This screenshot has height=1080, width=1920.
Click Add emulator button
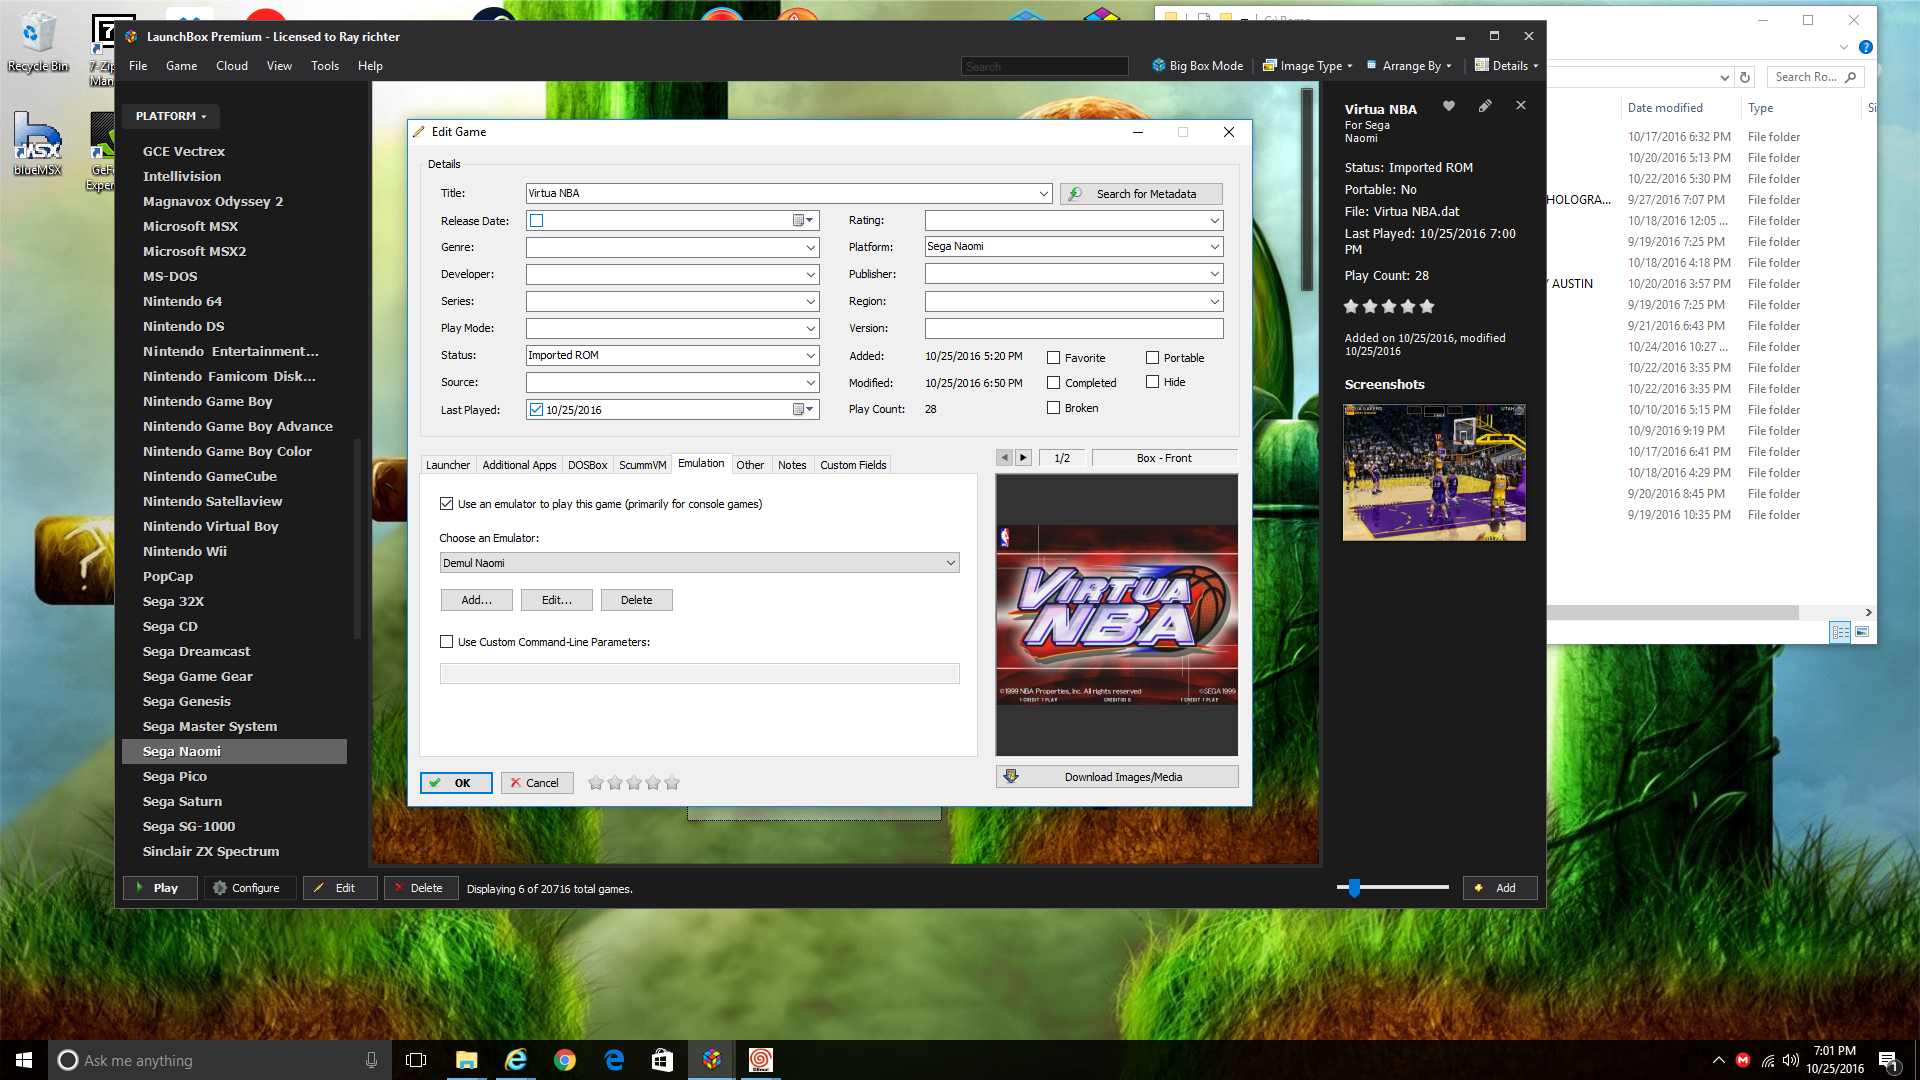477,600
